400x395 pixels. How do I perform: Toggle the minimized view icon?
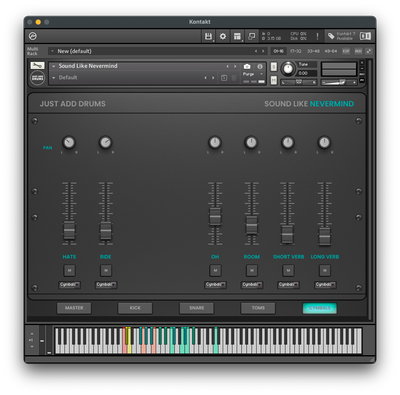(252, 36)
